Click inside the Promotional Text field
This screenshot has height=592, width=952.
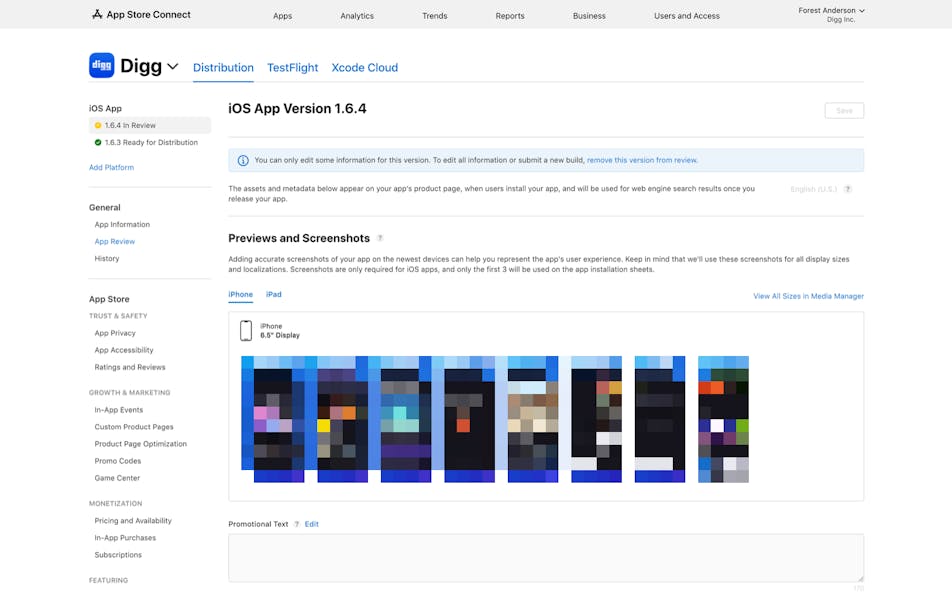click(x=545, y=557)
